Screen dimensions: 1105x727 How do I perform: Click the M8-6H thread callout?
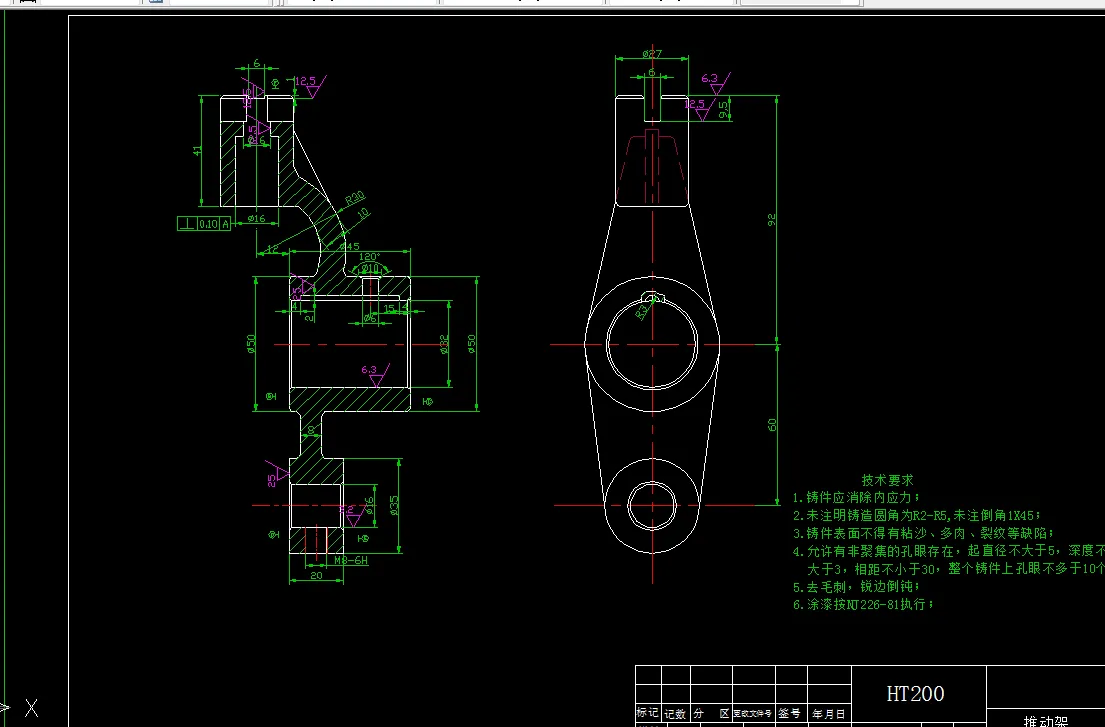pos(351,560)
